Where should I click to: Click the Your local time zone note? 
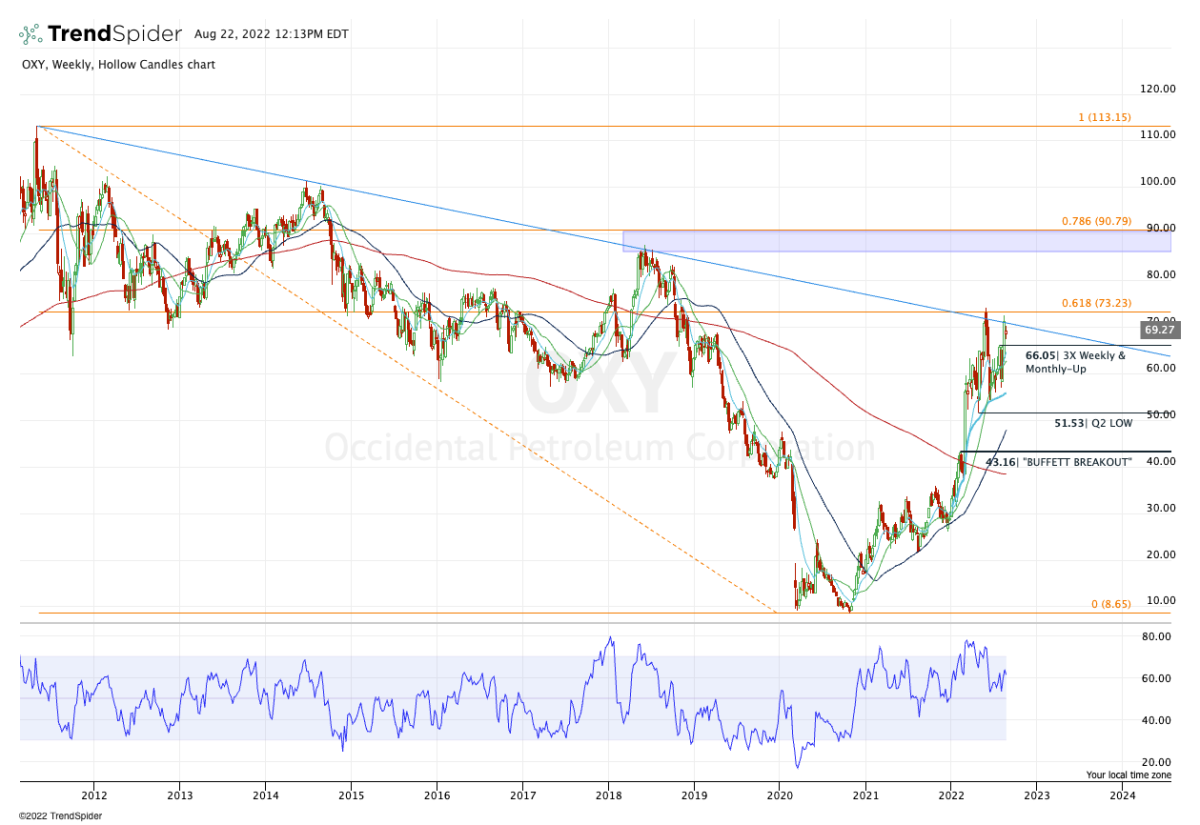[x=1131, y=776]
